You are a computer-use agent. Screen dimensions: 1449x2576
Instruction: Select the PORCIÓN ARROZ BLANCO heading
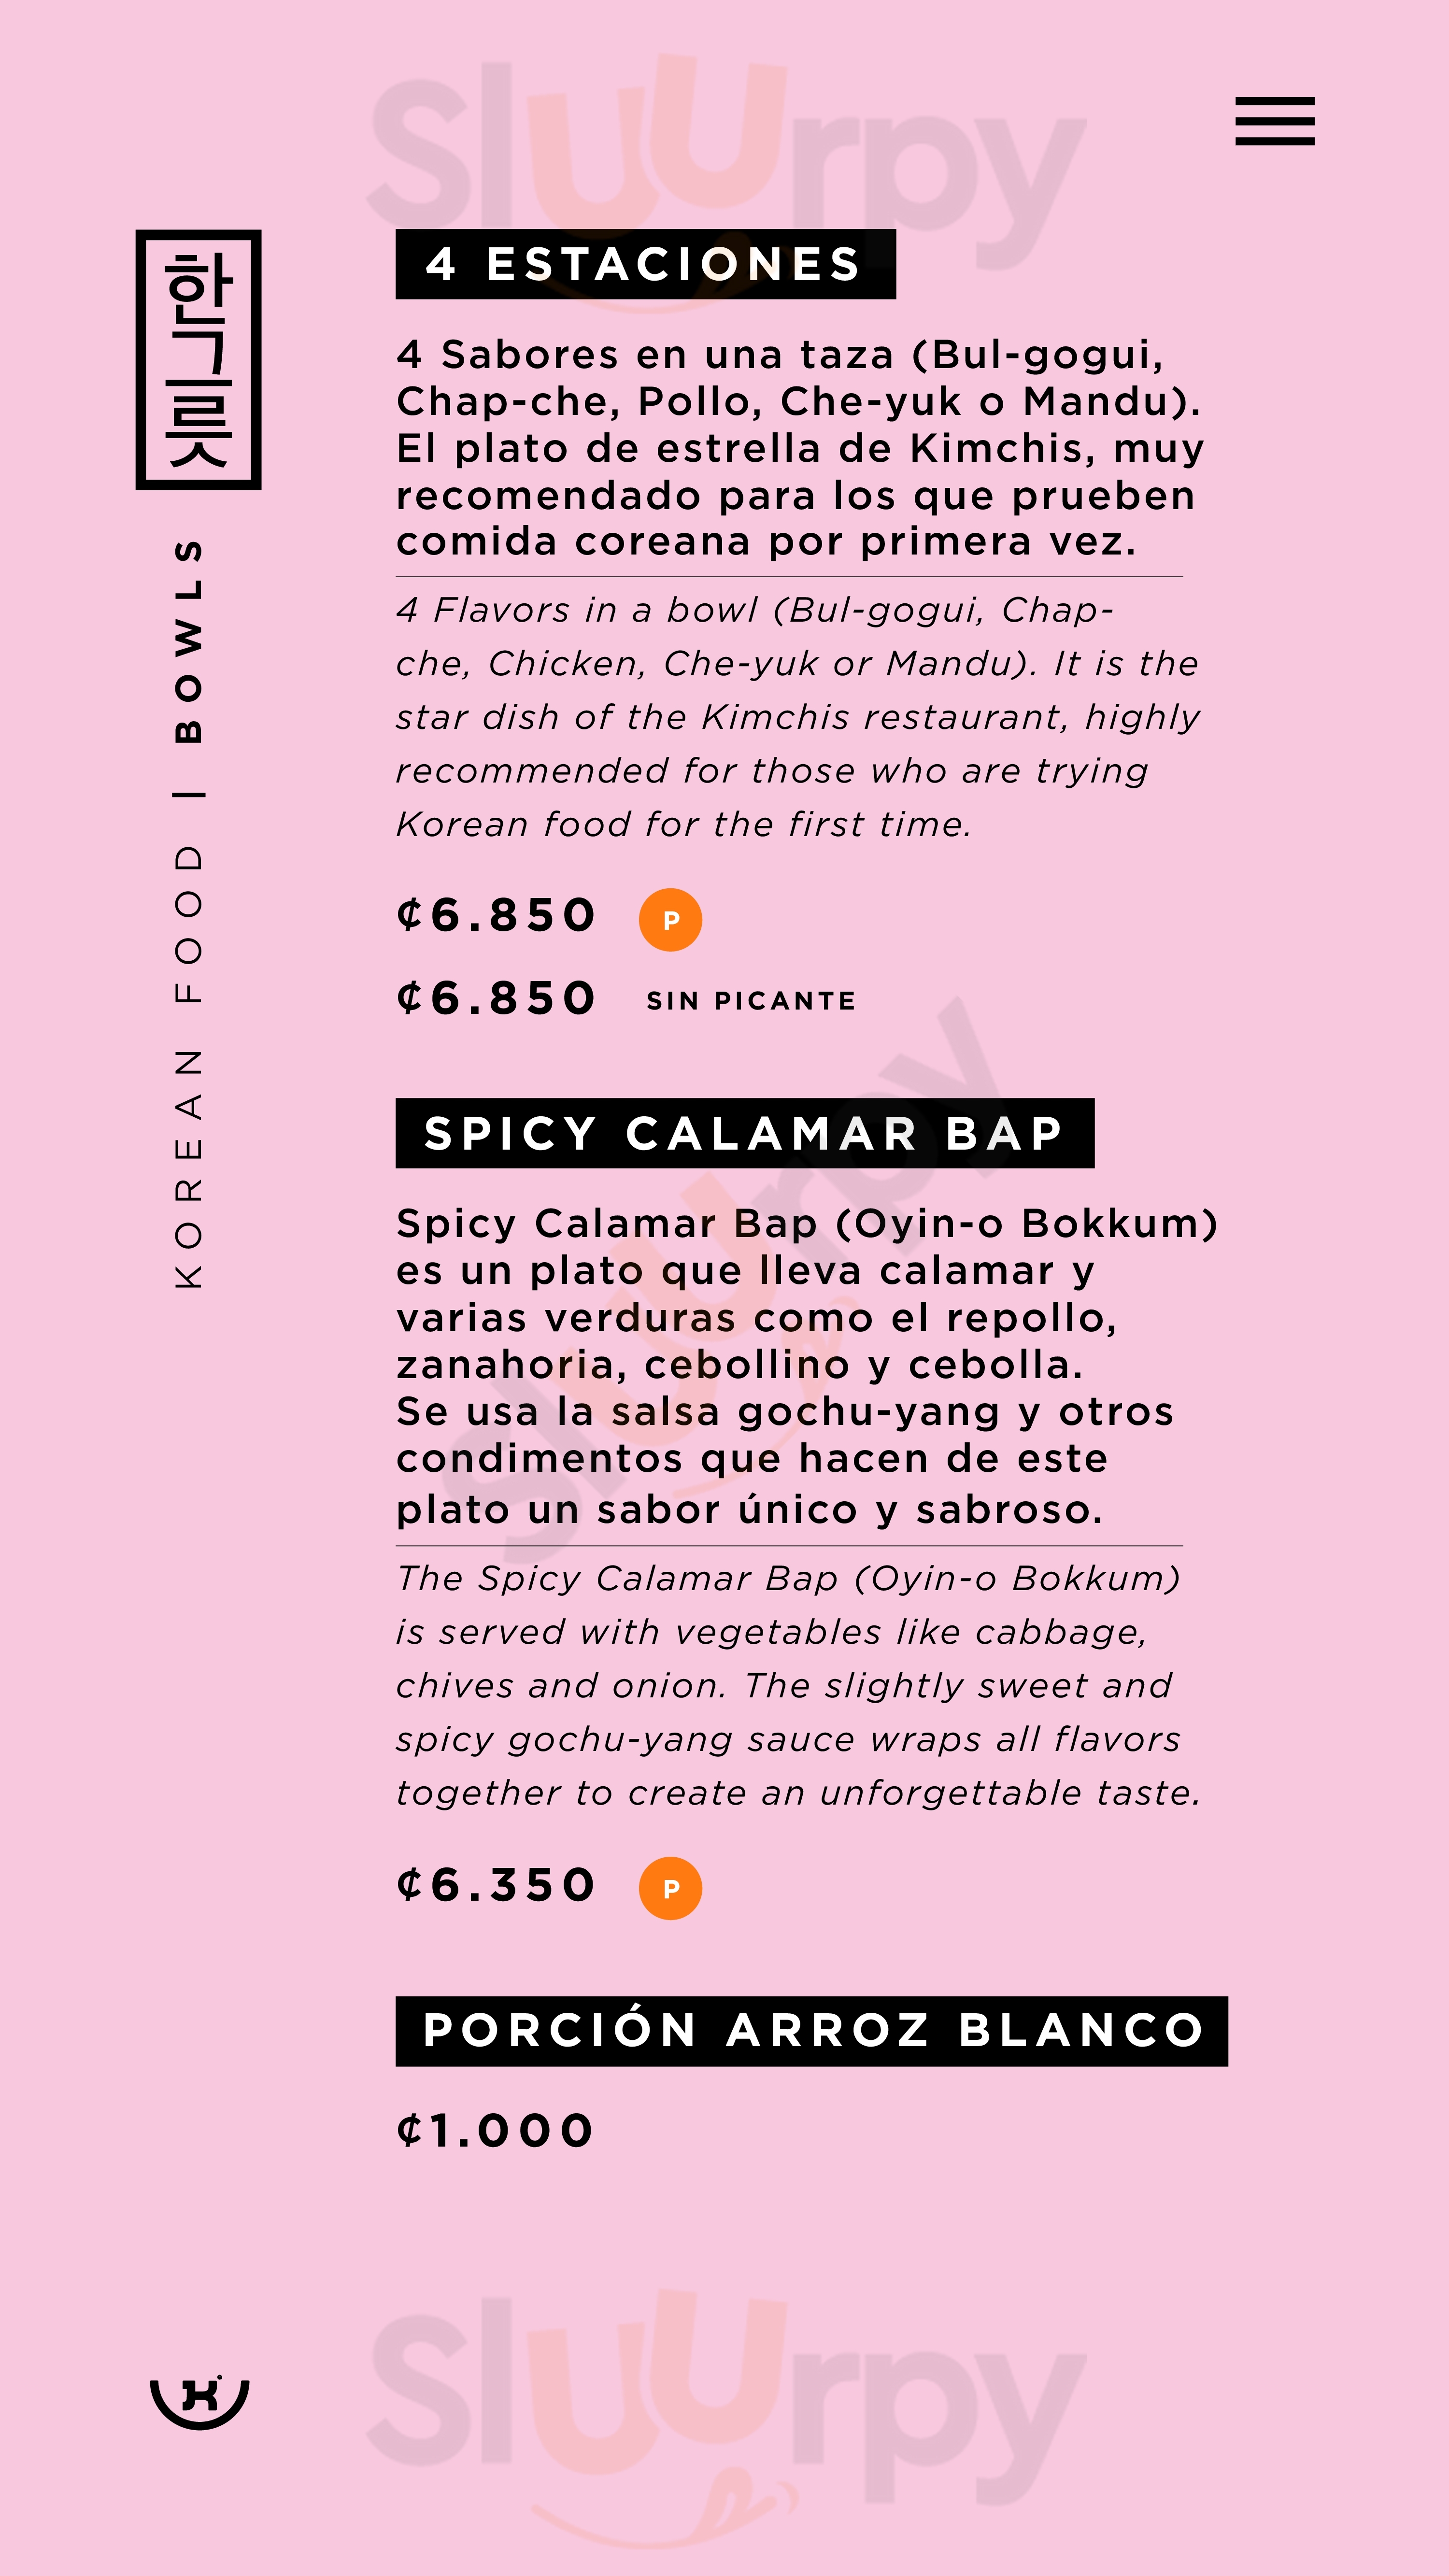(811, 2031)
